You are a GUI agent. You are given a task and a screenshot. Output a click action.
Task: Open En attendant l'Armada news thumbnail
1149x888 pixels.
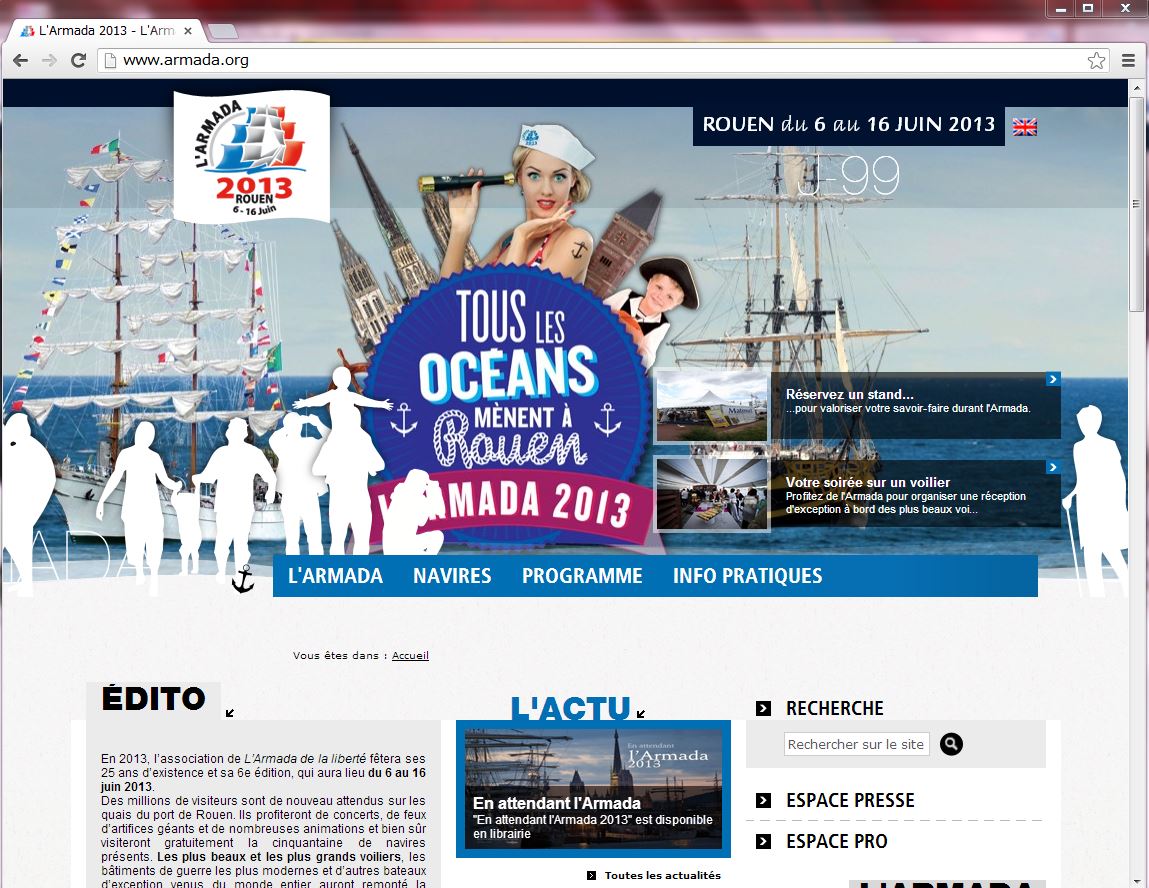coord(593,789)
